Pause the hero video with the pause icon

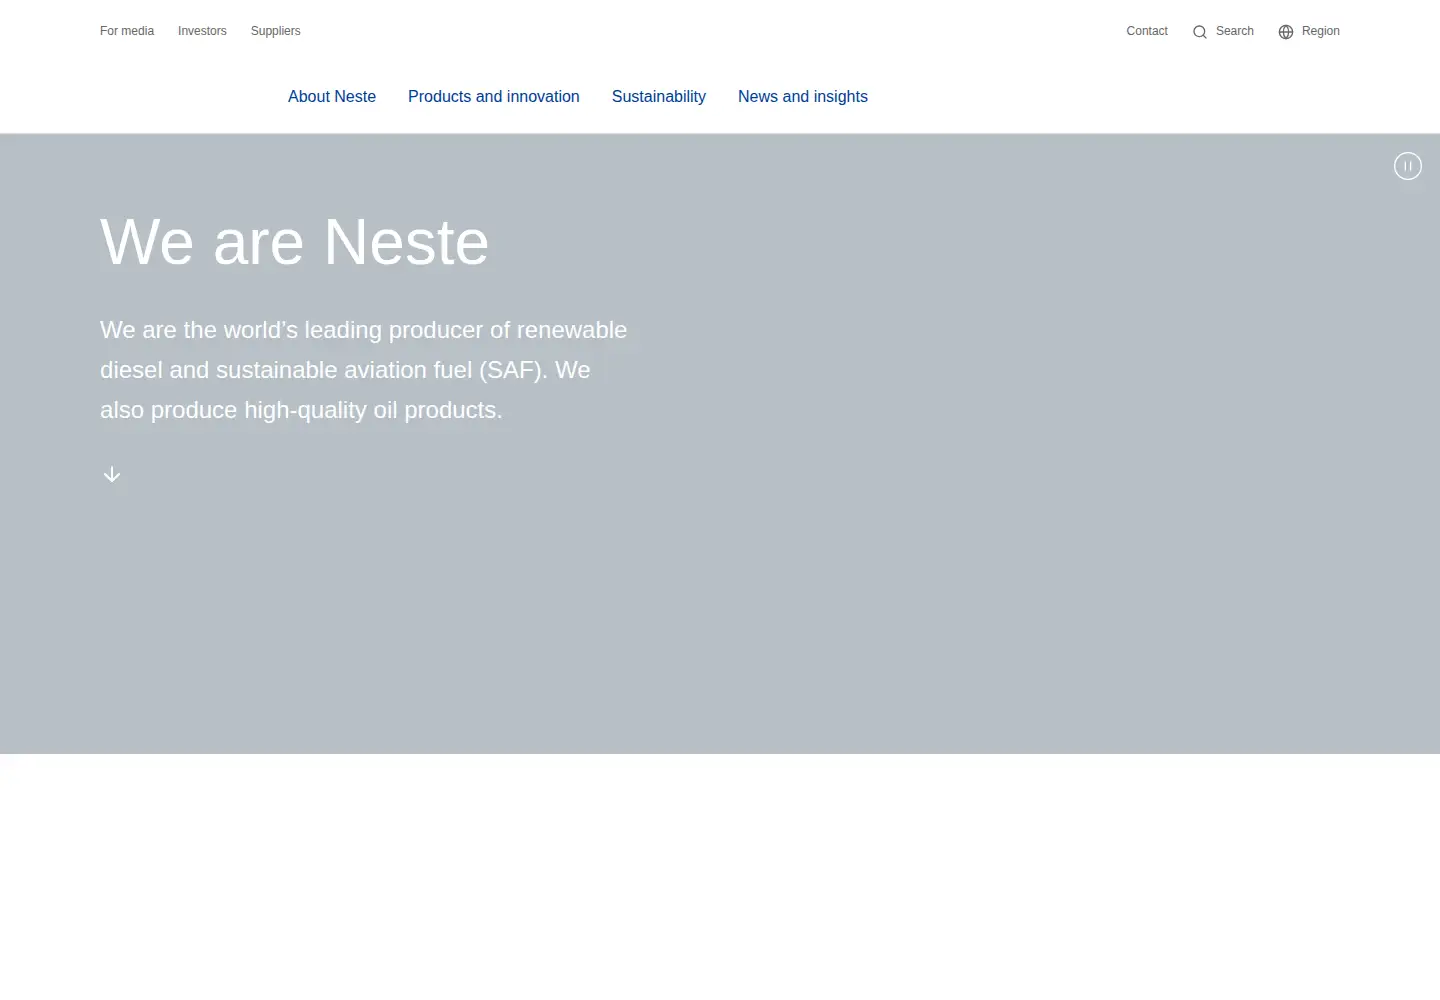(1408, 166)
